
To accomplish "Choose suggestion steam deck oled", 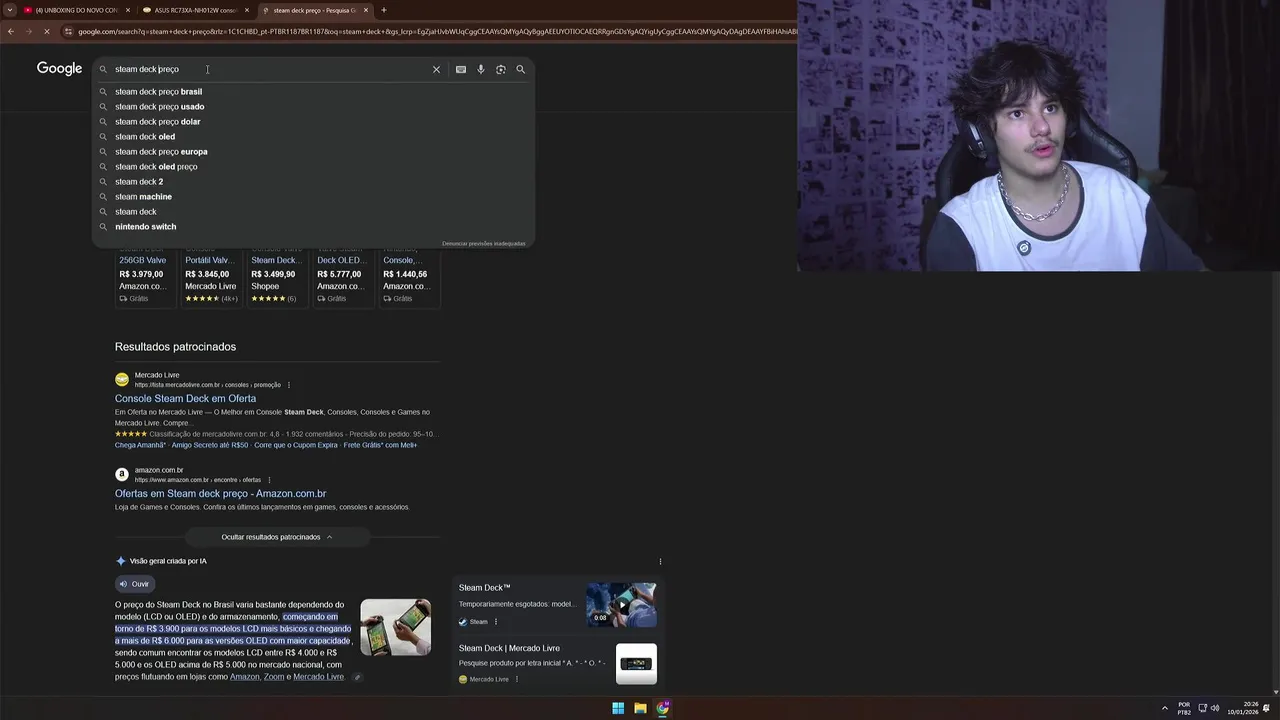I will (144, 136).
